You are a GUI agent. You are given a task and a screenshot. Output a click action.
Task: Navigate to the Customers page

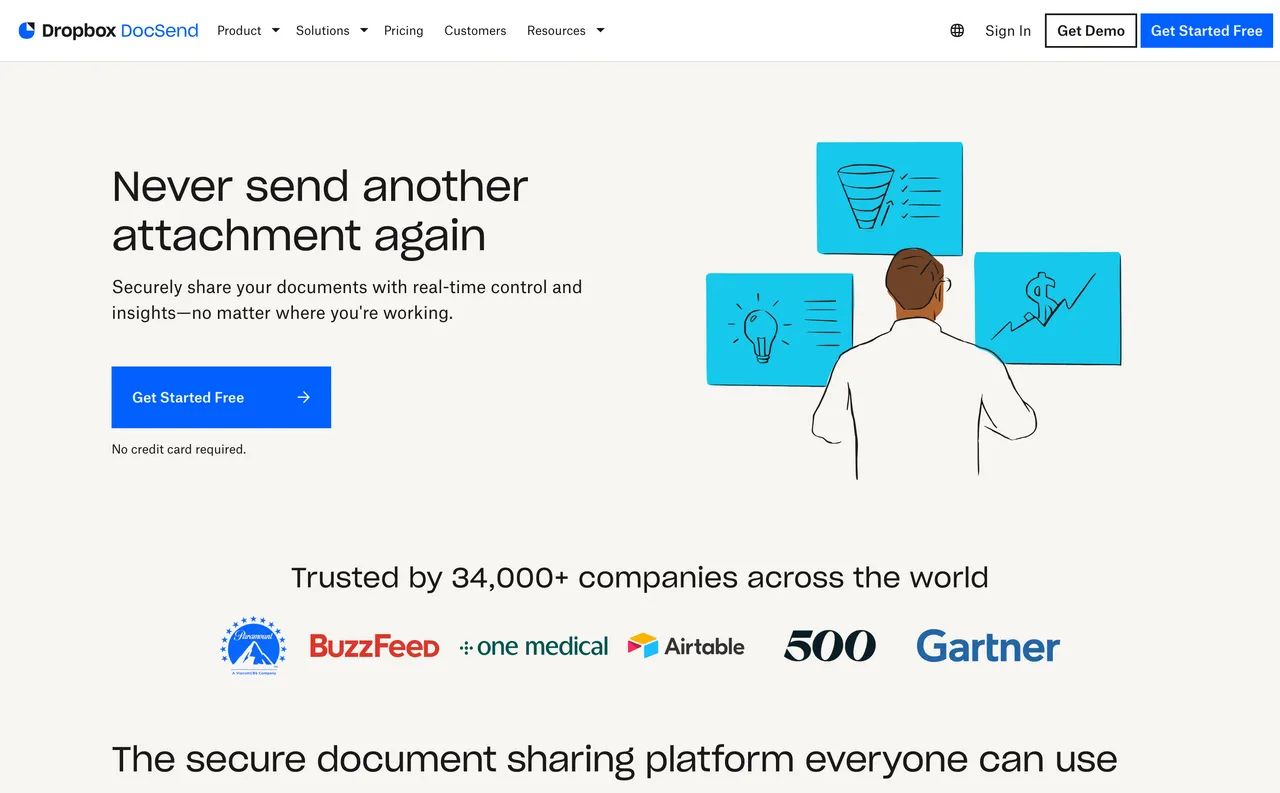[475, 30]
